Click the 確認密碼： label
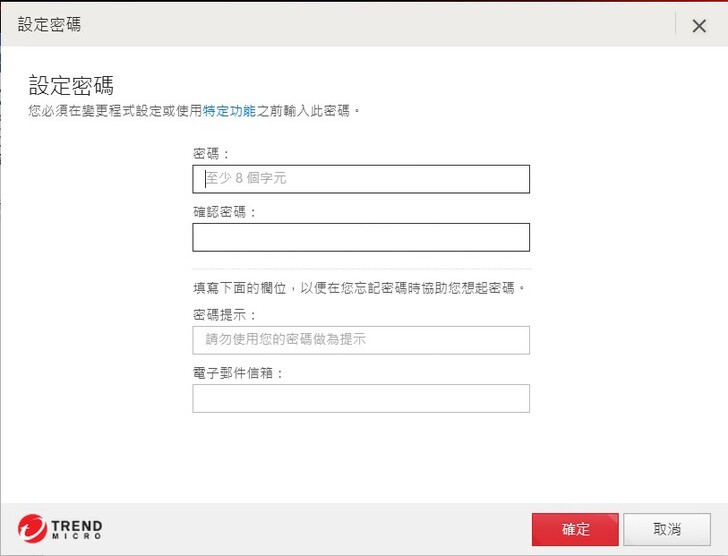This screenshot has width=728, height=556. (x=225, y=212)
